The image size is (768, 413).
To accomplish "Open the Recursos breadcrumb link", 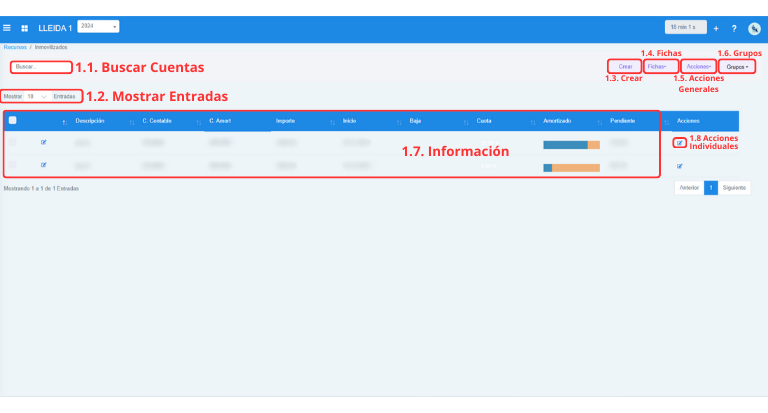I will 15,47.
